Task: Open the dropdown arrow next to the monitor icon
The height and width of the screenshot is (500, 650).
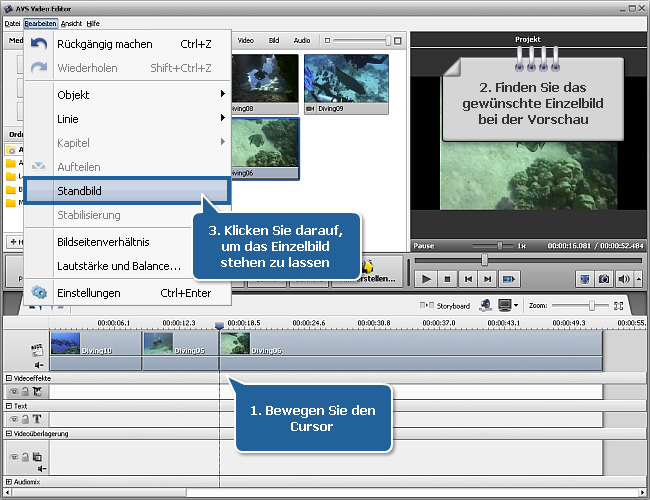Action: pyautogui.click(x=516, y=306)
